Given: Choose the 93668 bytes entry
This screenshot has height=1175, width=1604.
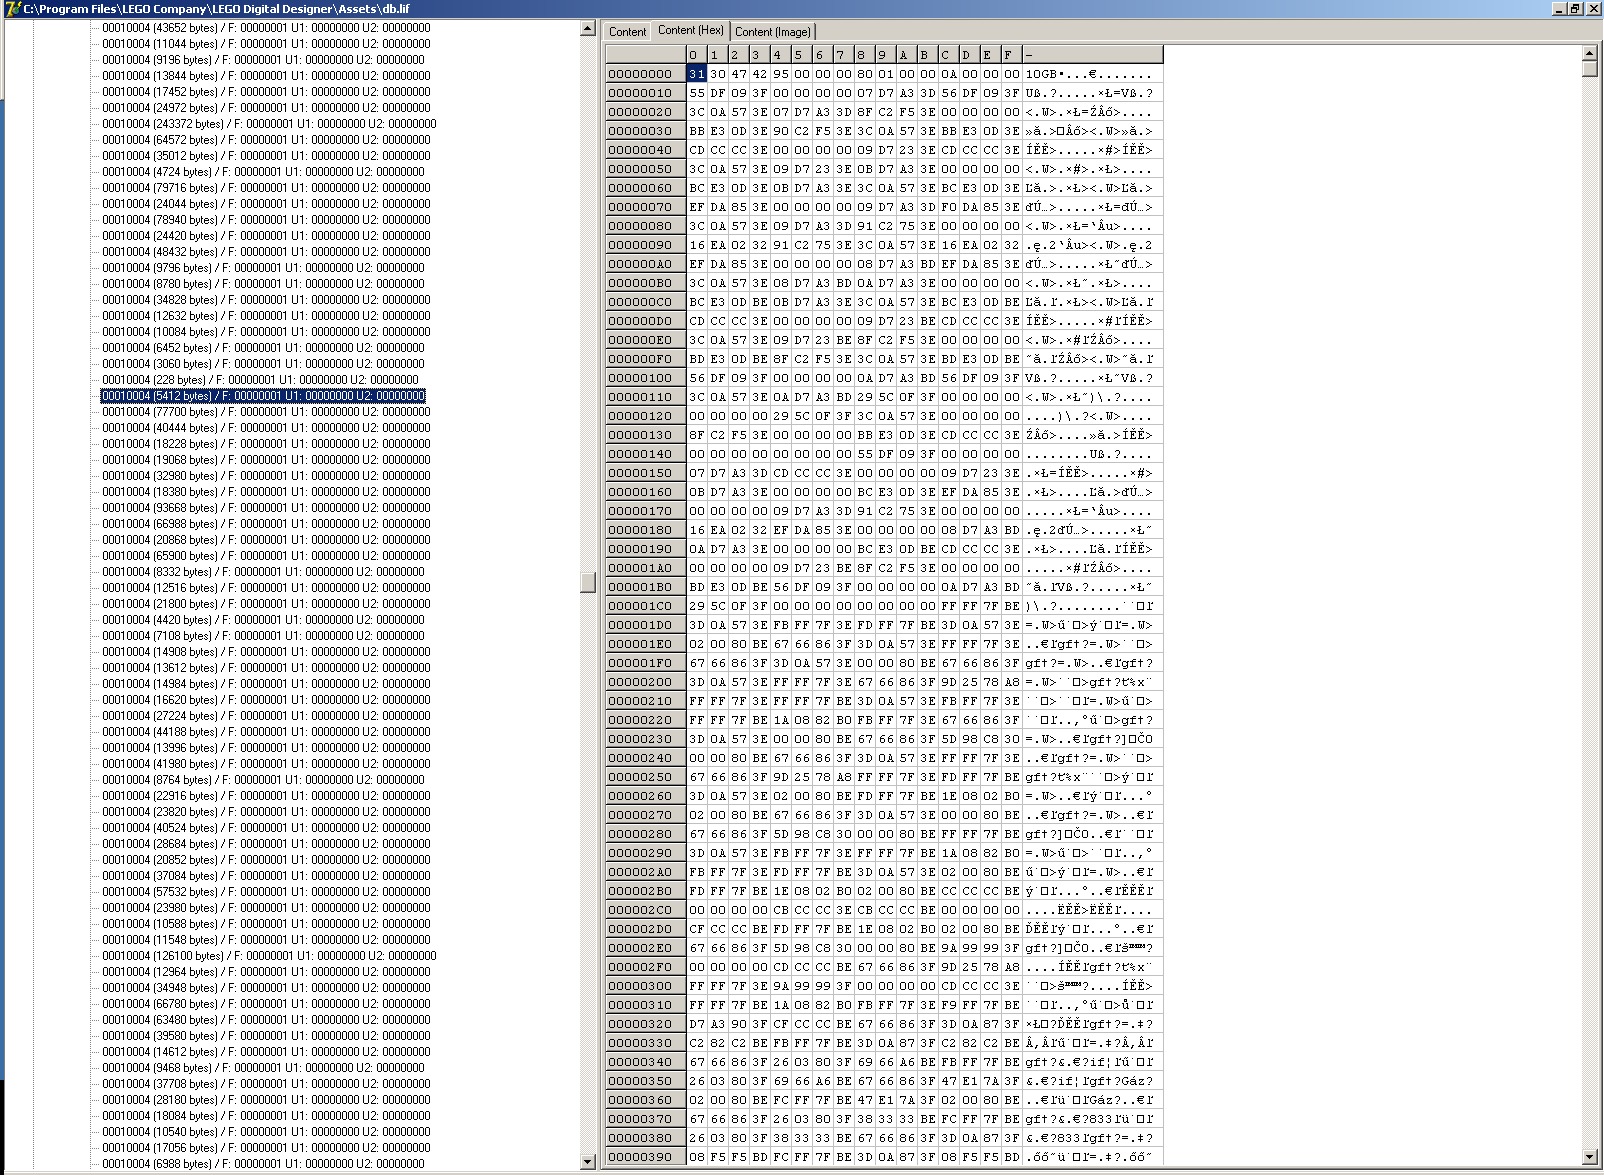Looking at the screenshot, I should click(266, 508).
